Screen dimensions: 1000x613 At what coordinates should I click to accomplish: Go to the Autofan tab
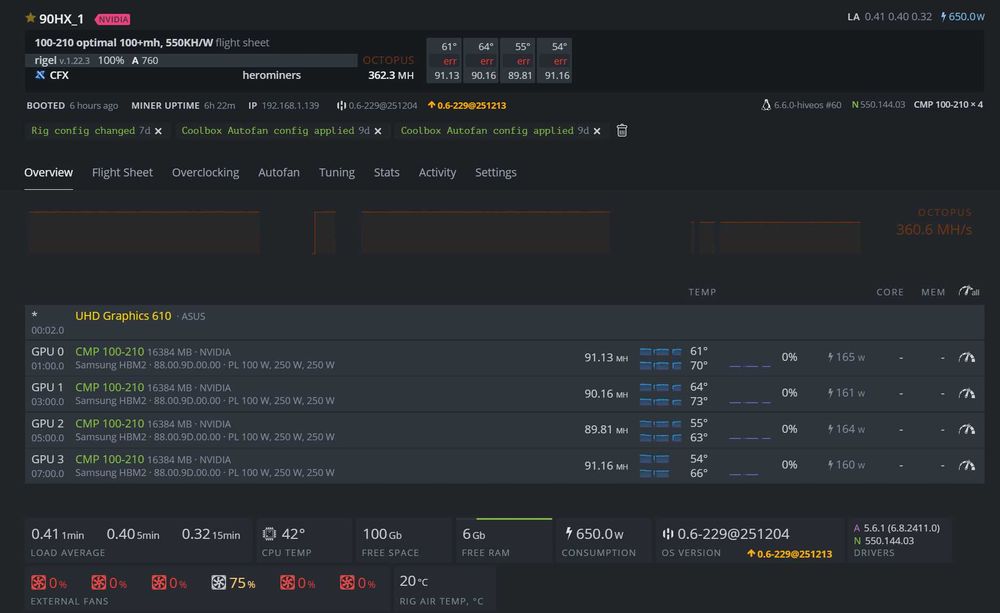278,172
